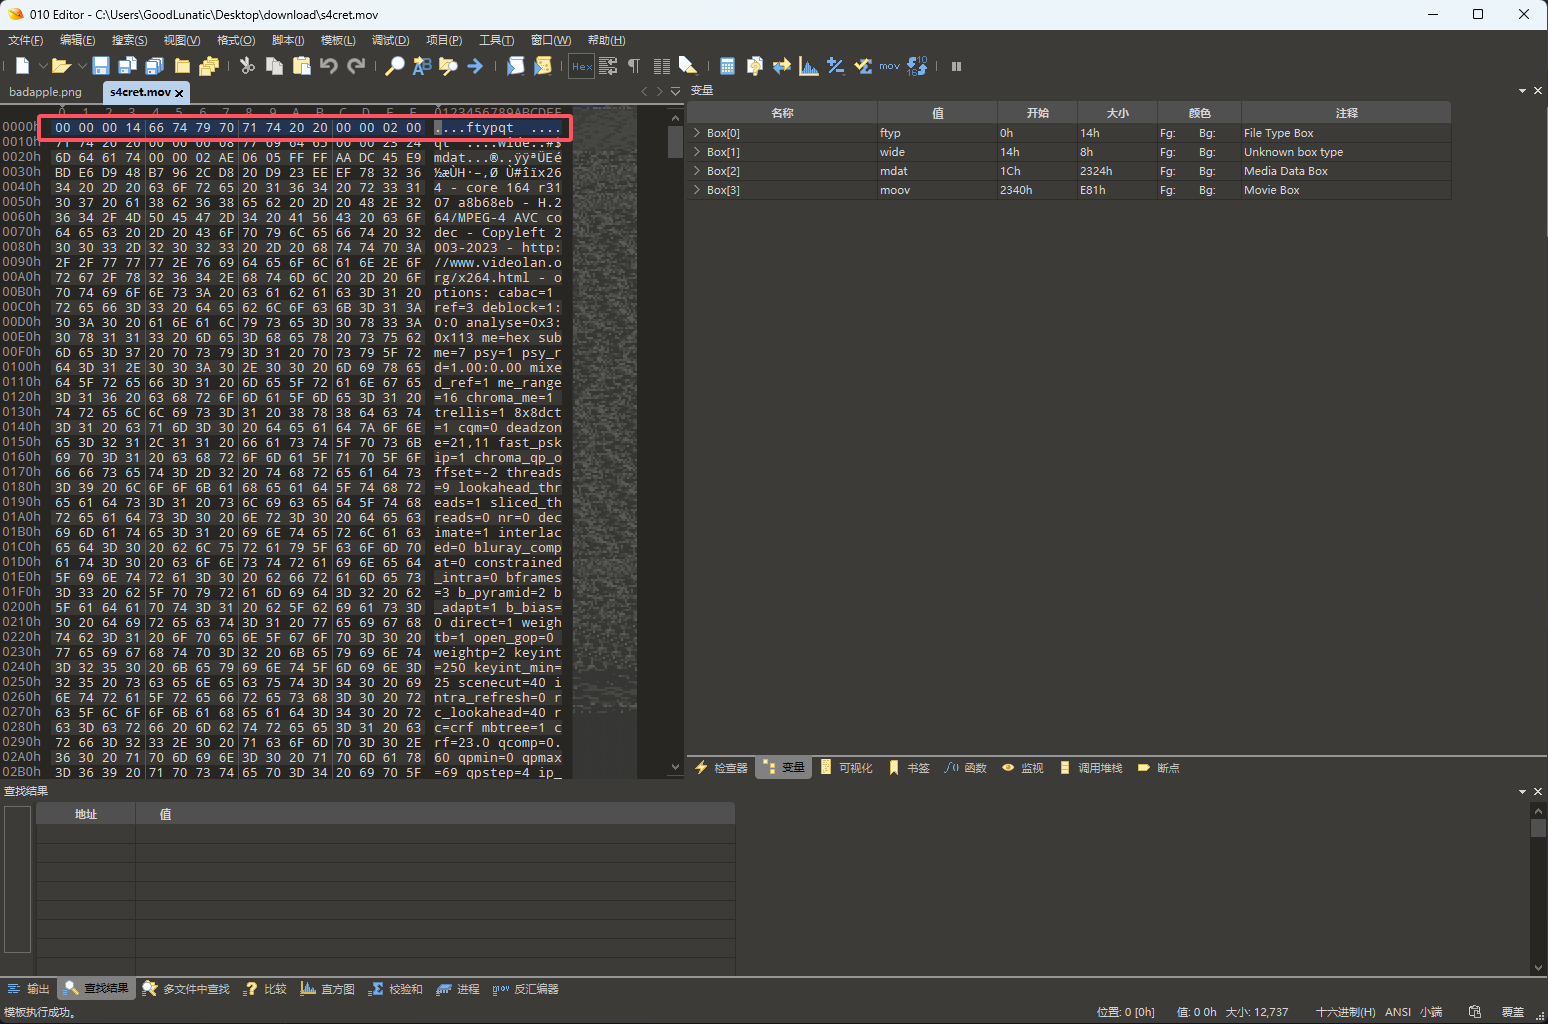Save the file with the floppy icon

[x=101, y=66]
